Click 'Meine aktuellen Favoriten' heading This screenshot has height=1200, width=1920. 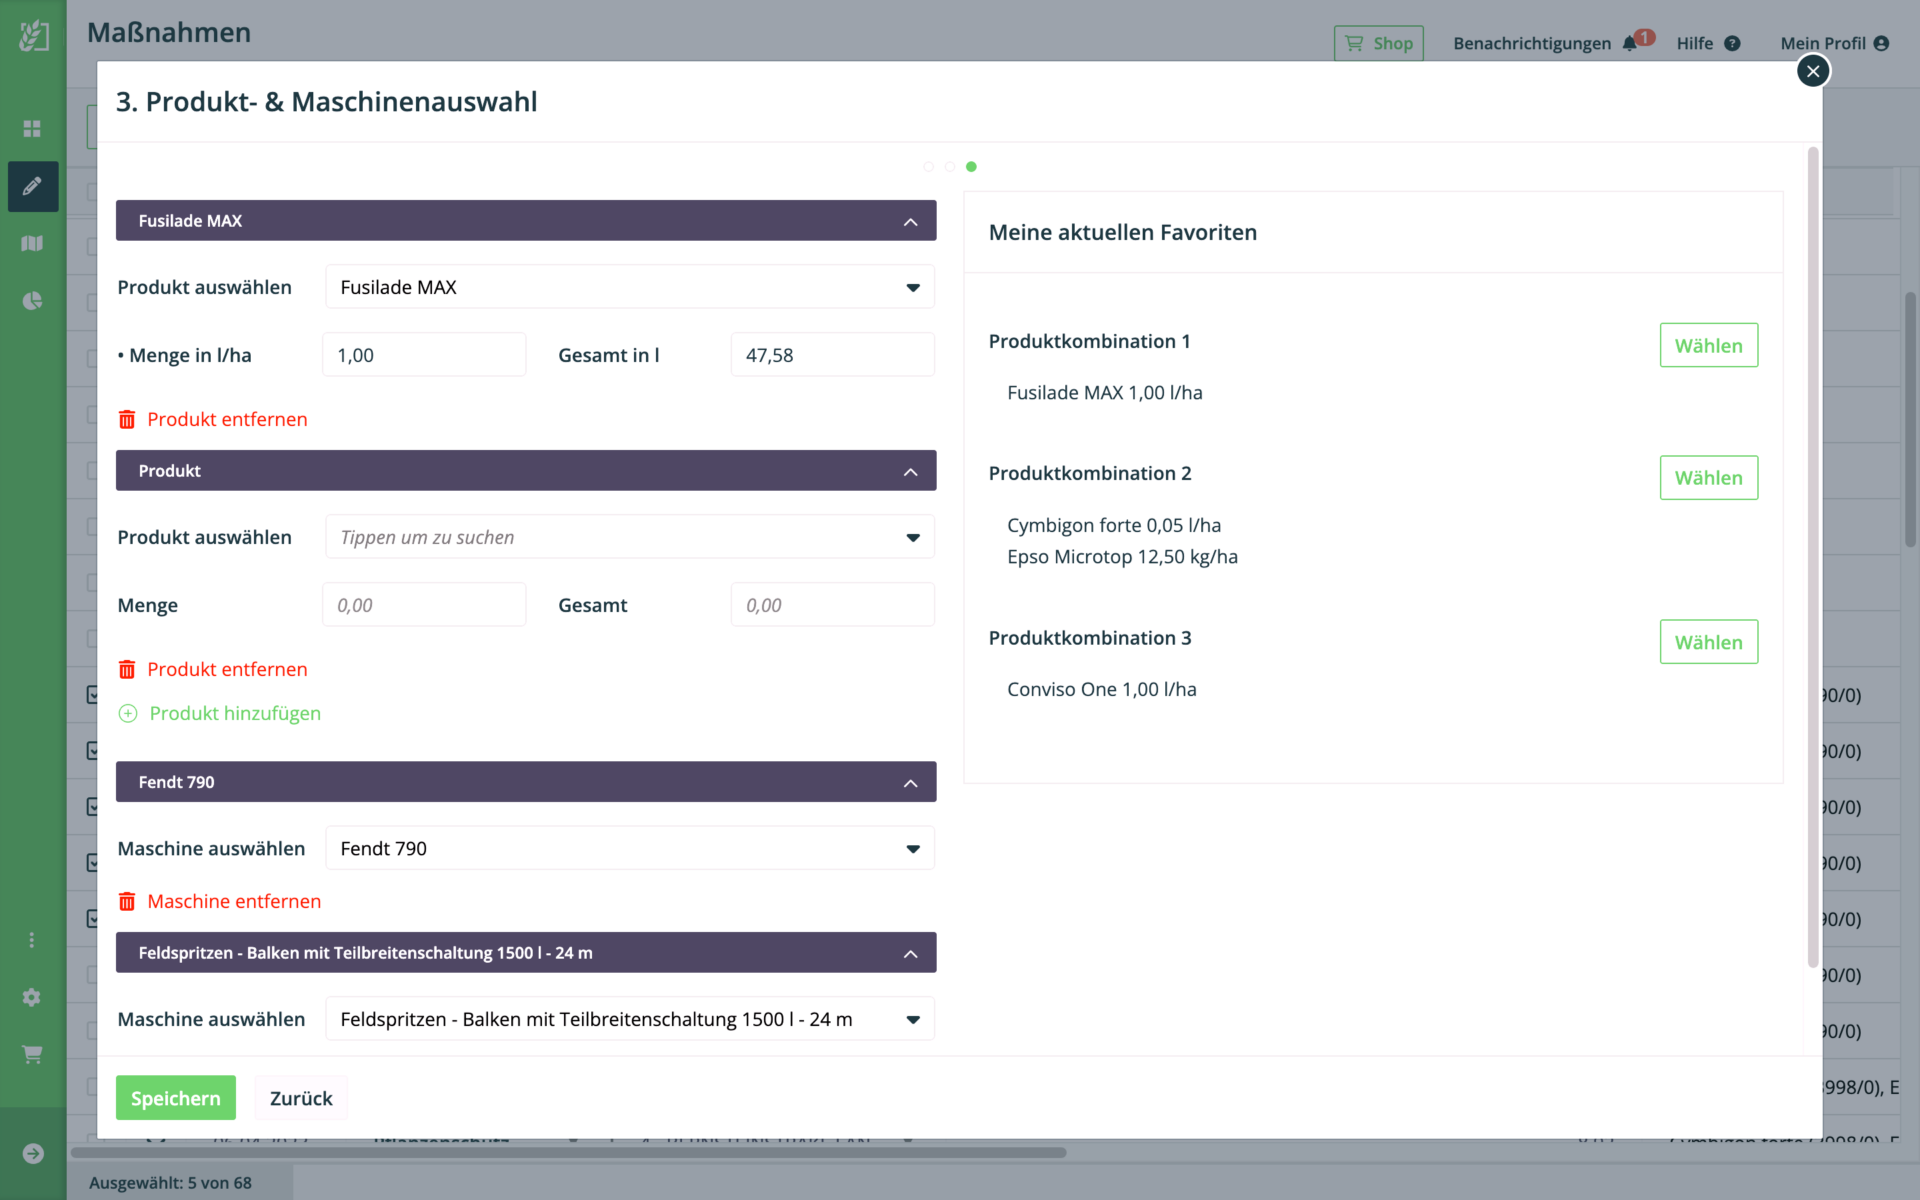coord(1123,232)
